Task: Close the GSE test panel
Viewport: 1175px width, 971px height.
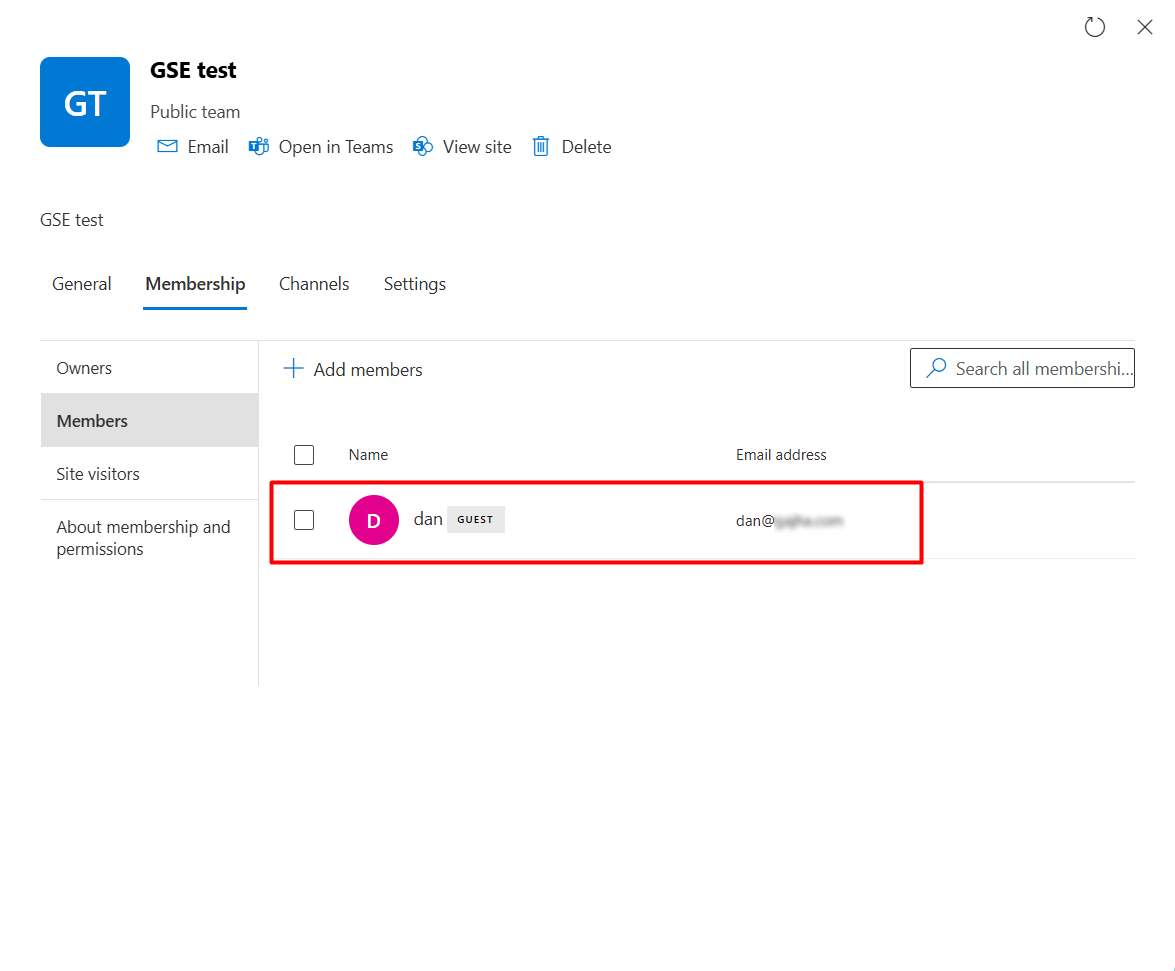Action: 1145,28
